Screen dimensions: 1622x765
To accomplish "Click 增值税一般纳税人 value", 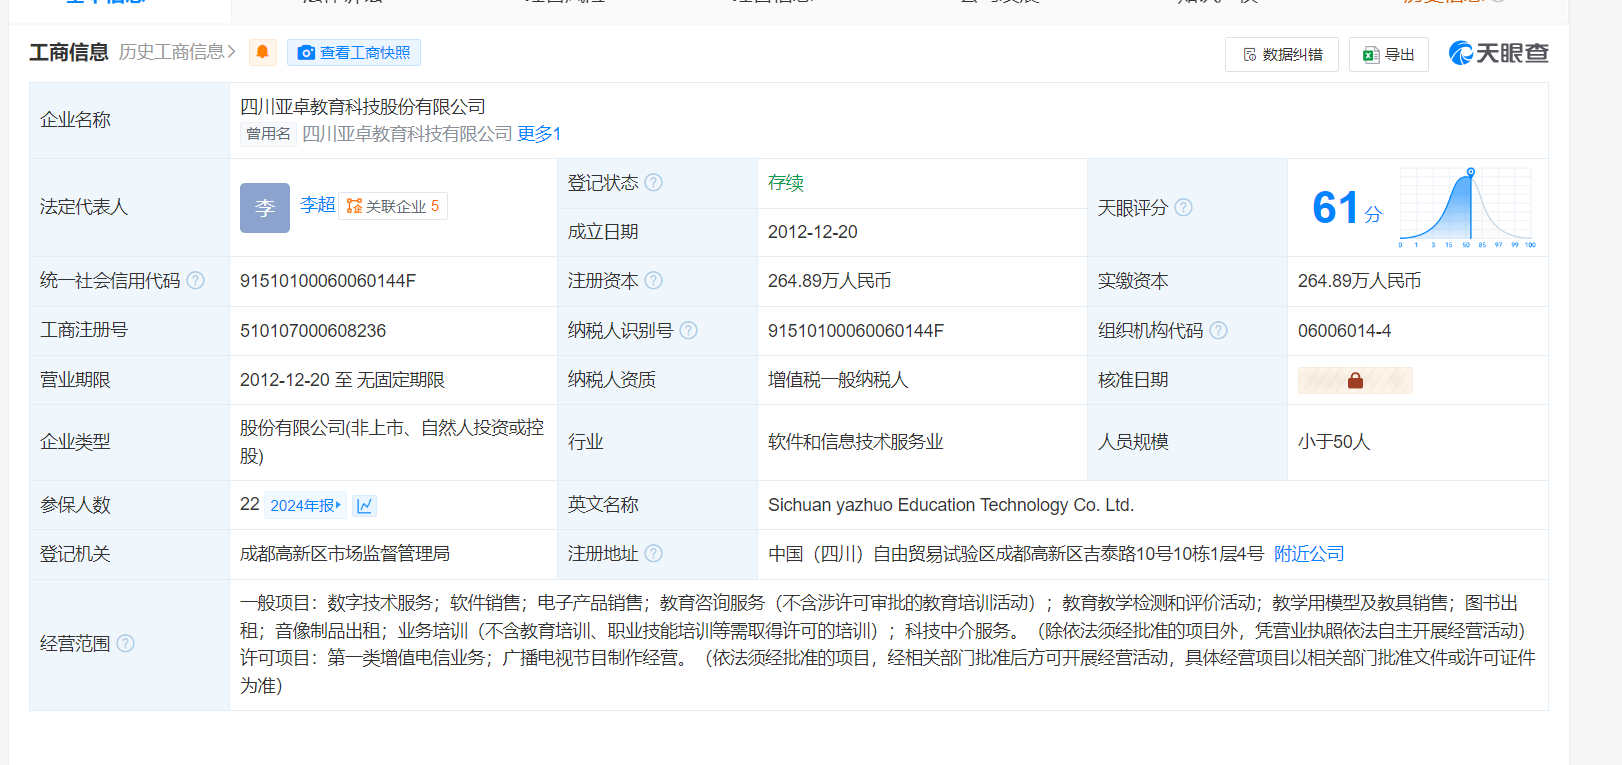I will coord(838,380).
